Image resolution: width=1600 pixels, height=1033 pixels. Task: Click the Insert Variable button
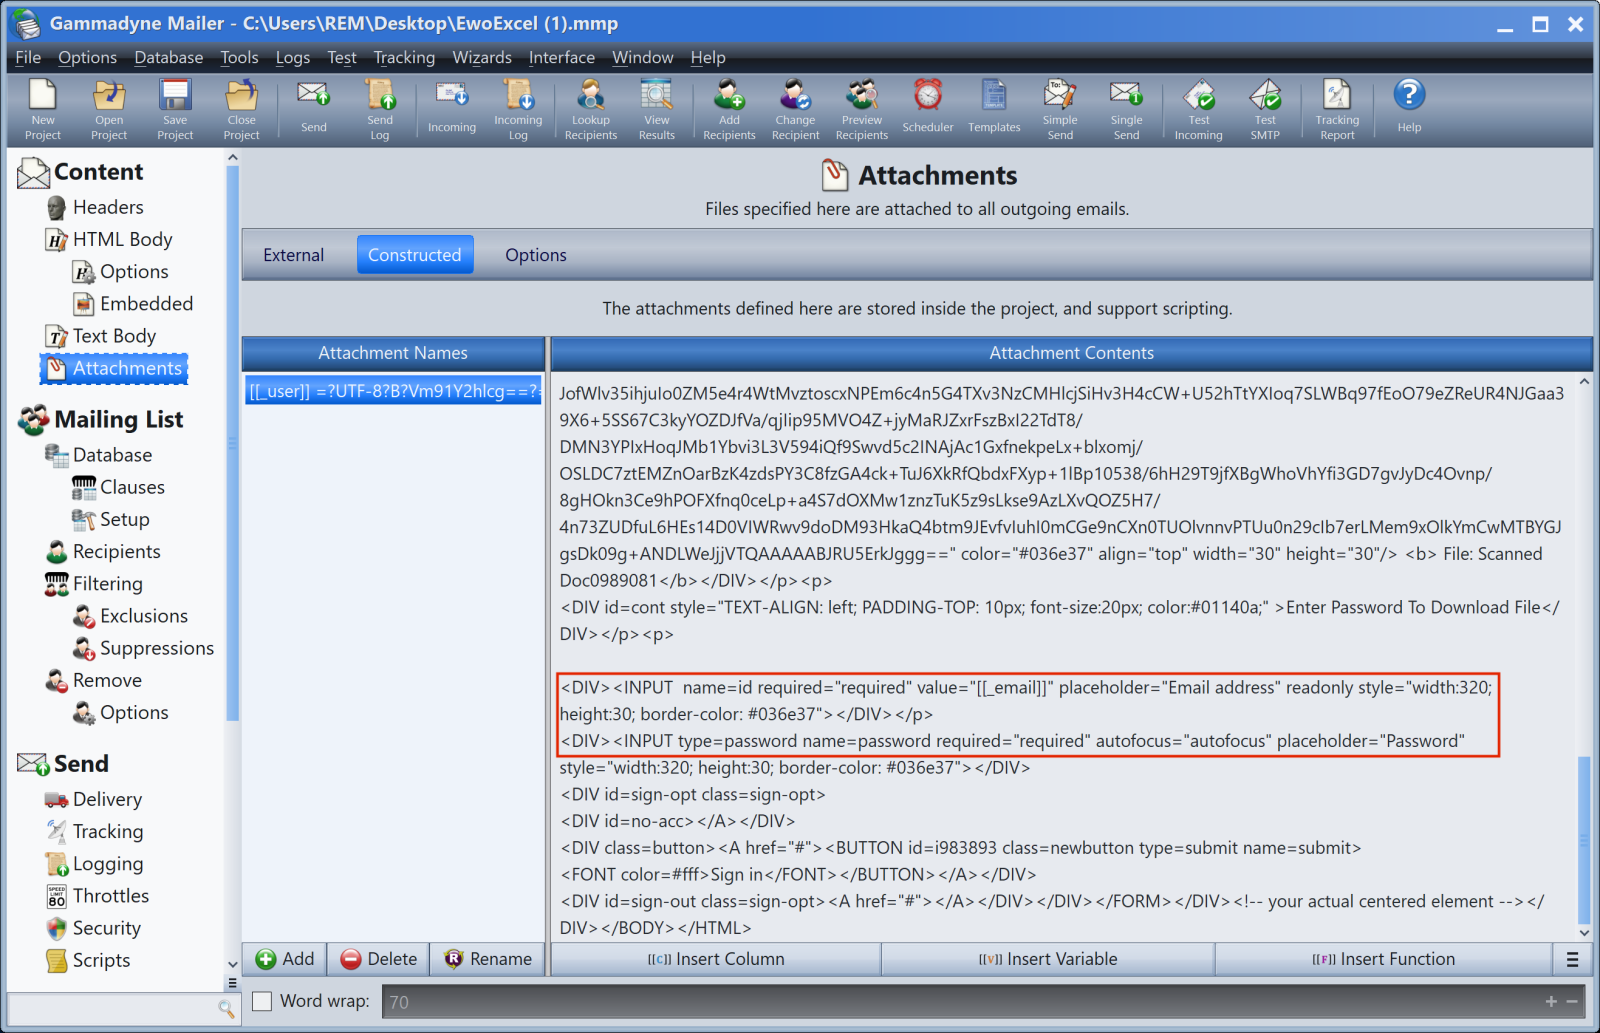(x=1048, y=959)
